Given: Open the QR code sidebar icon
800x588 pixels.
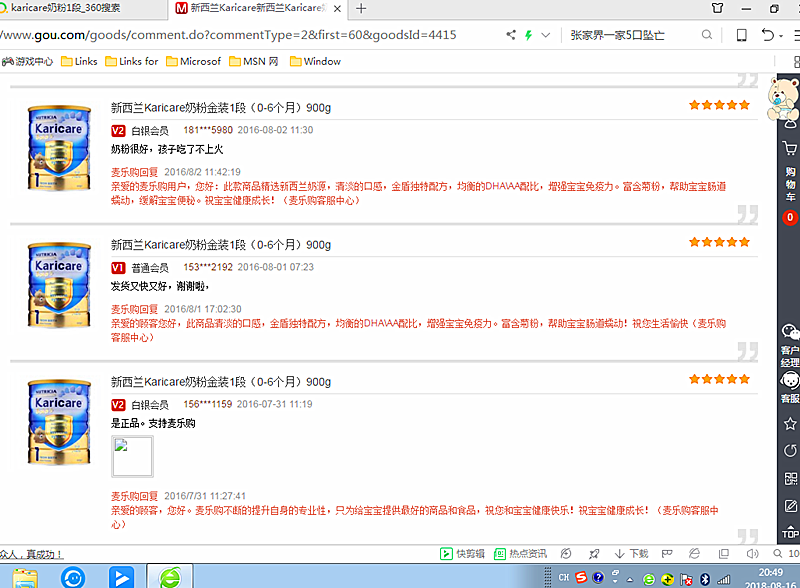Looking at the screenshot, I should [790, 478].
